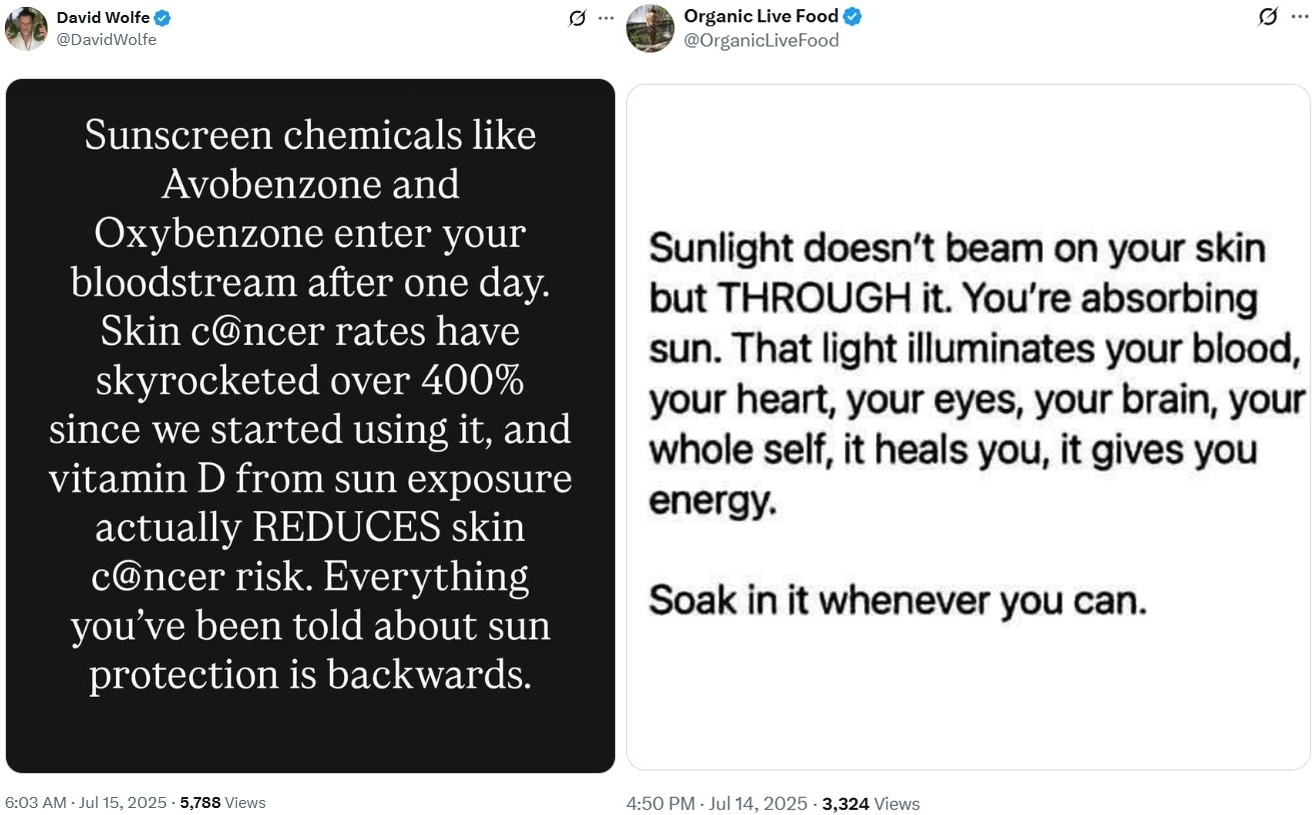Click the 4:50 PM Jul 14, 2025 timestamp
Viewport: 1312px width, 815px height.
(716, 804)
